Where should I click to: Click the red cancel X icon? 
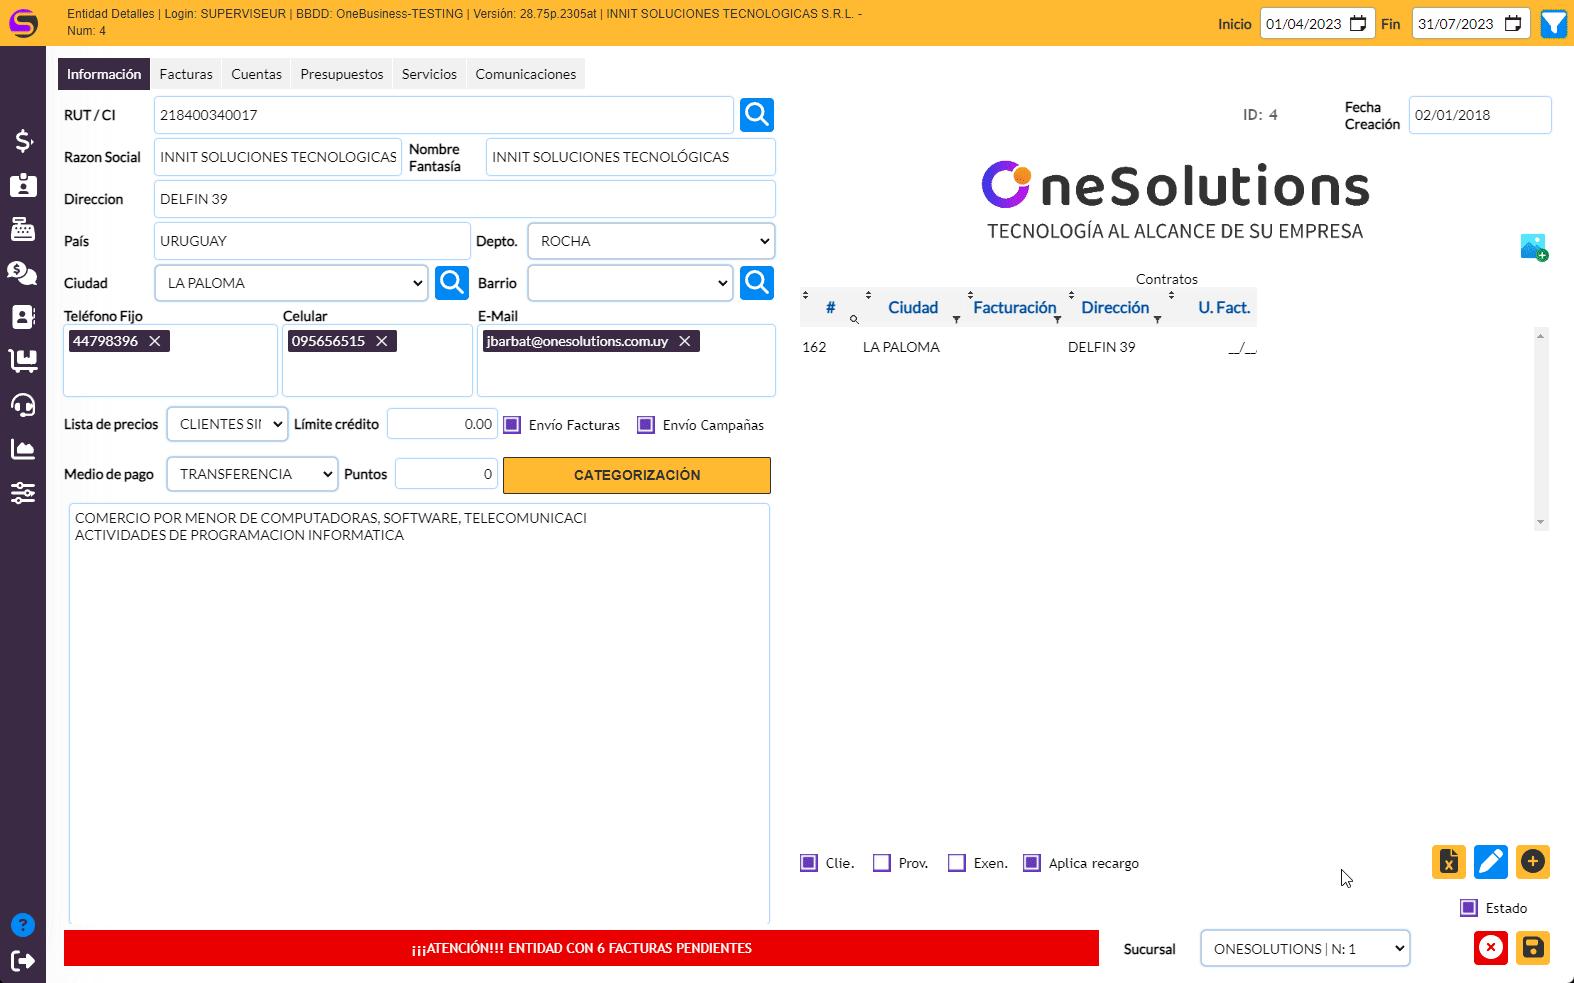pos(1490,948)
